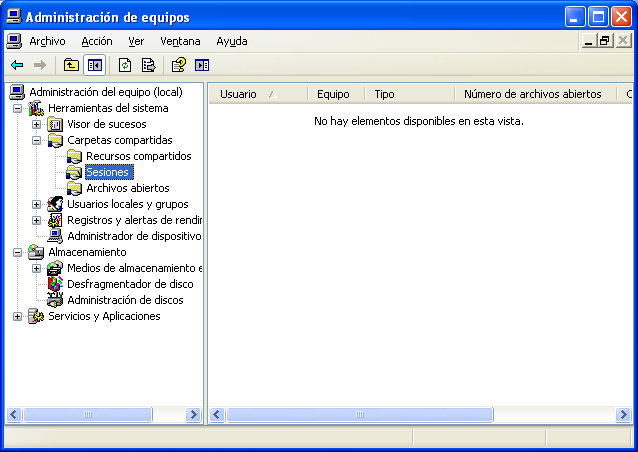Select Recursos compartidos in the tree

point(138,156)
